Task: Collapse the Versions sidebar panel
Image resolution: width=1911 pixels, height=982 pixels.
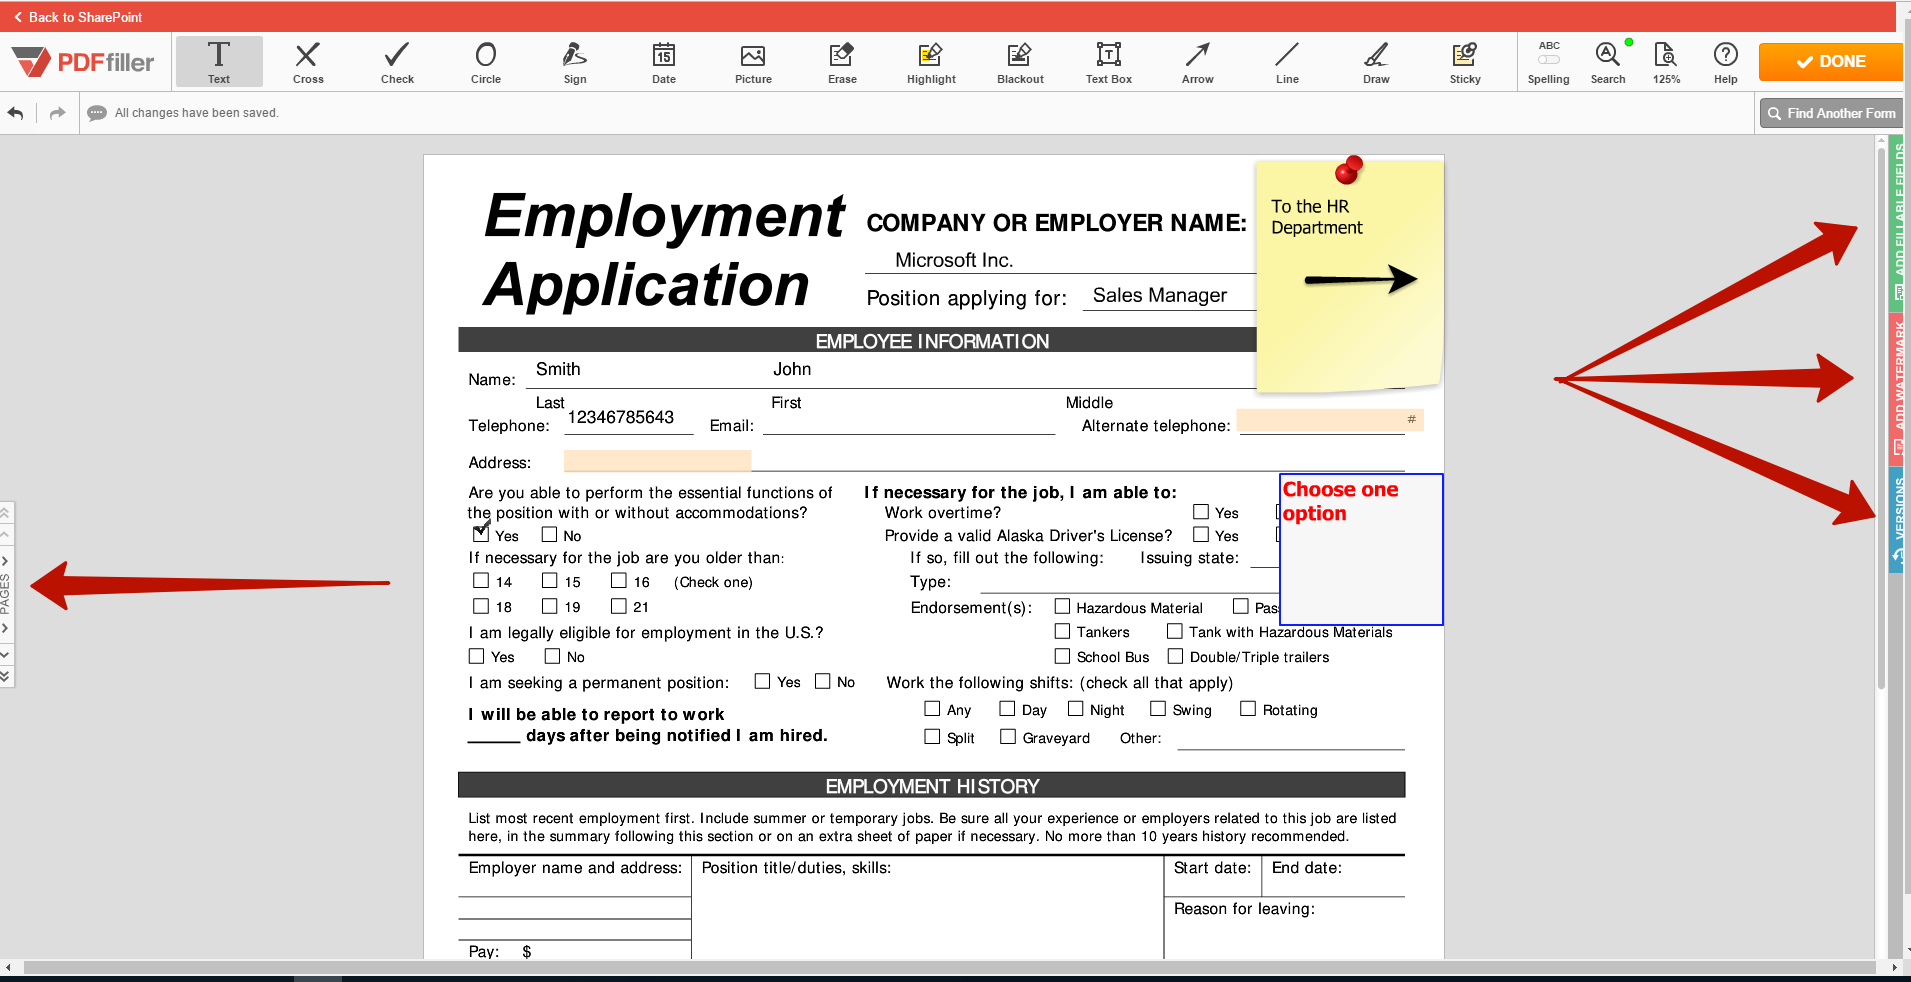Action: click(1895, 512)
